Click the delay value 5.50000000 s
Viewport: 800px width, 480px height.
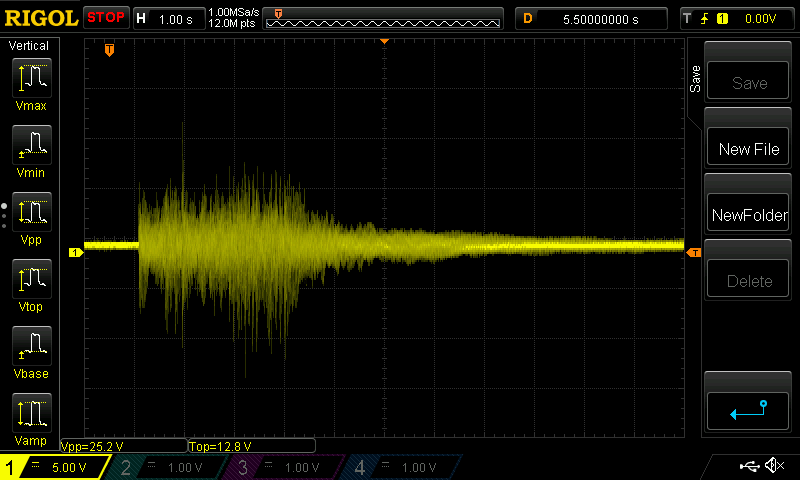tap(601, 19)
